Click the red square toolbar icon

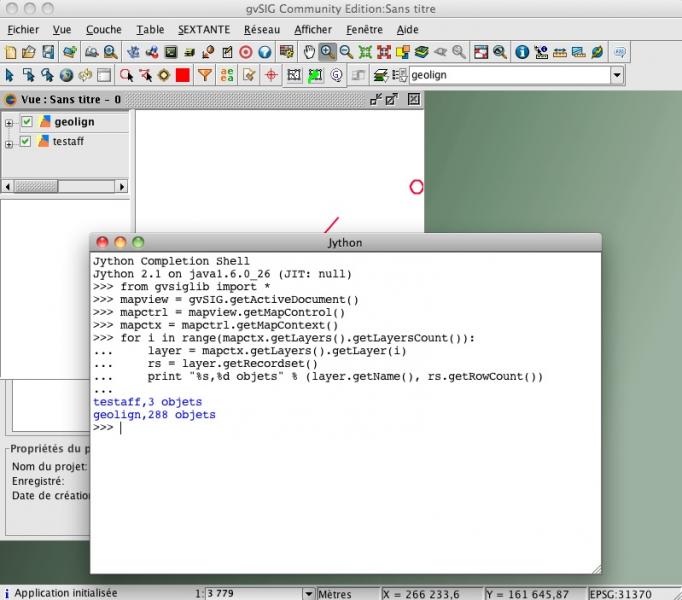tap(183, 75)
